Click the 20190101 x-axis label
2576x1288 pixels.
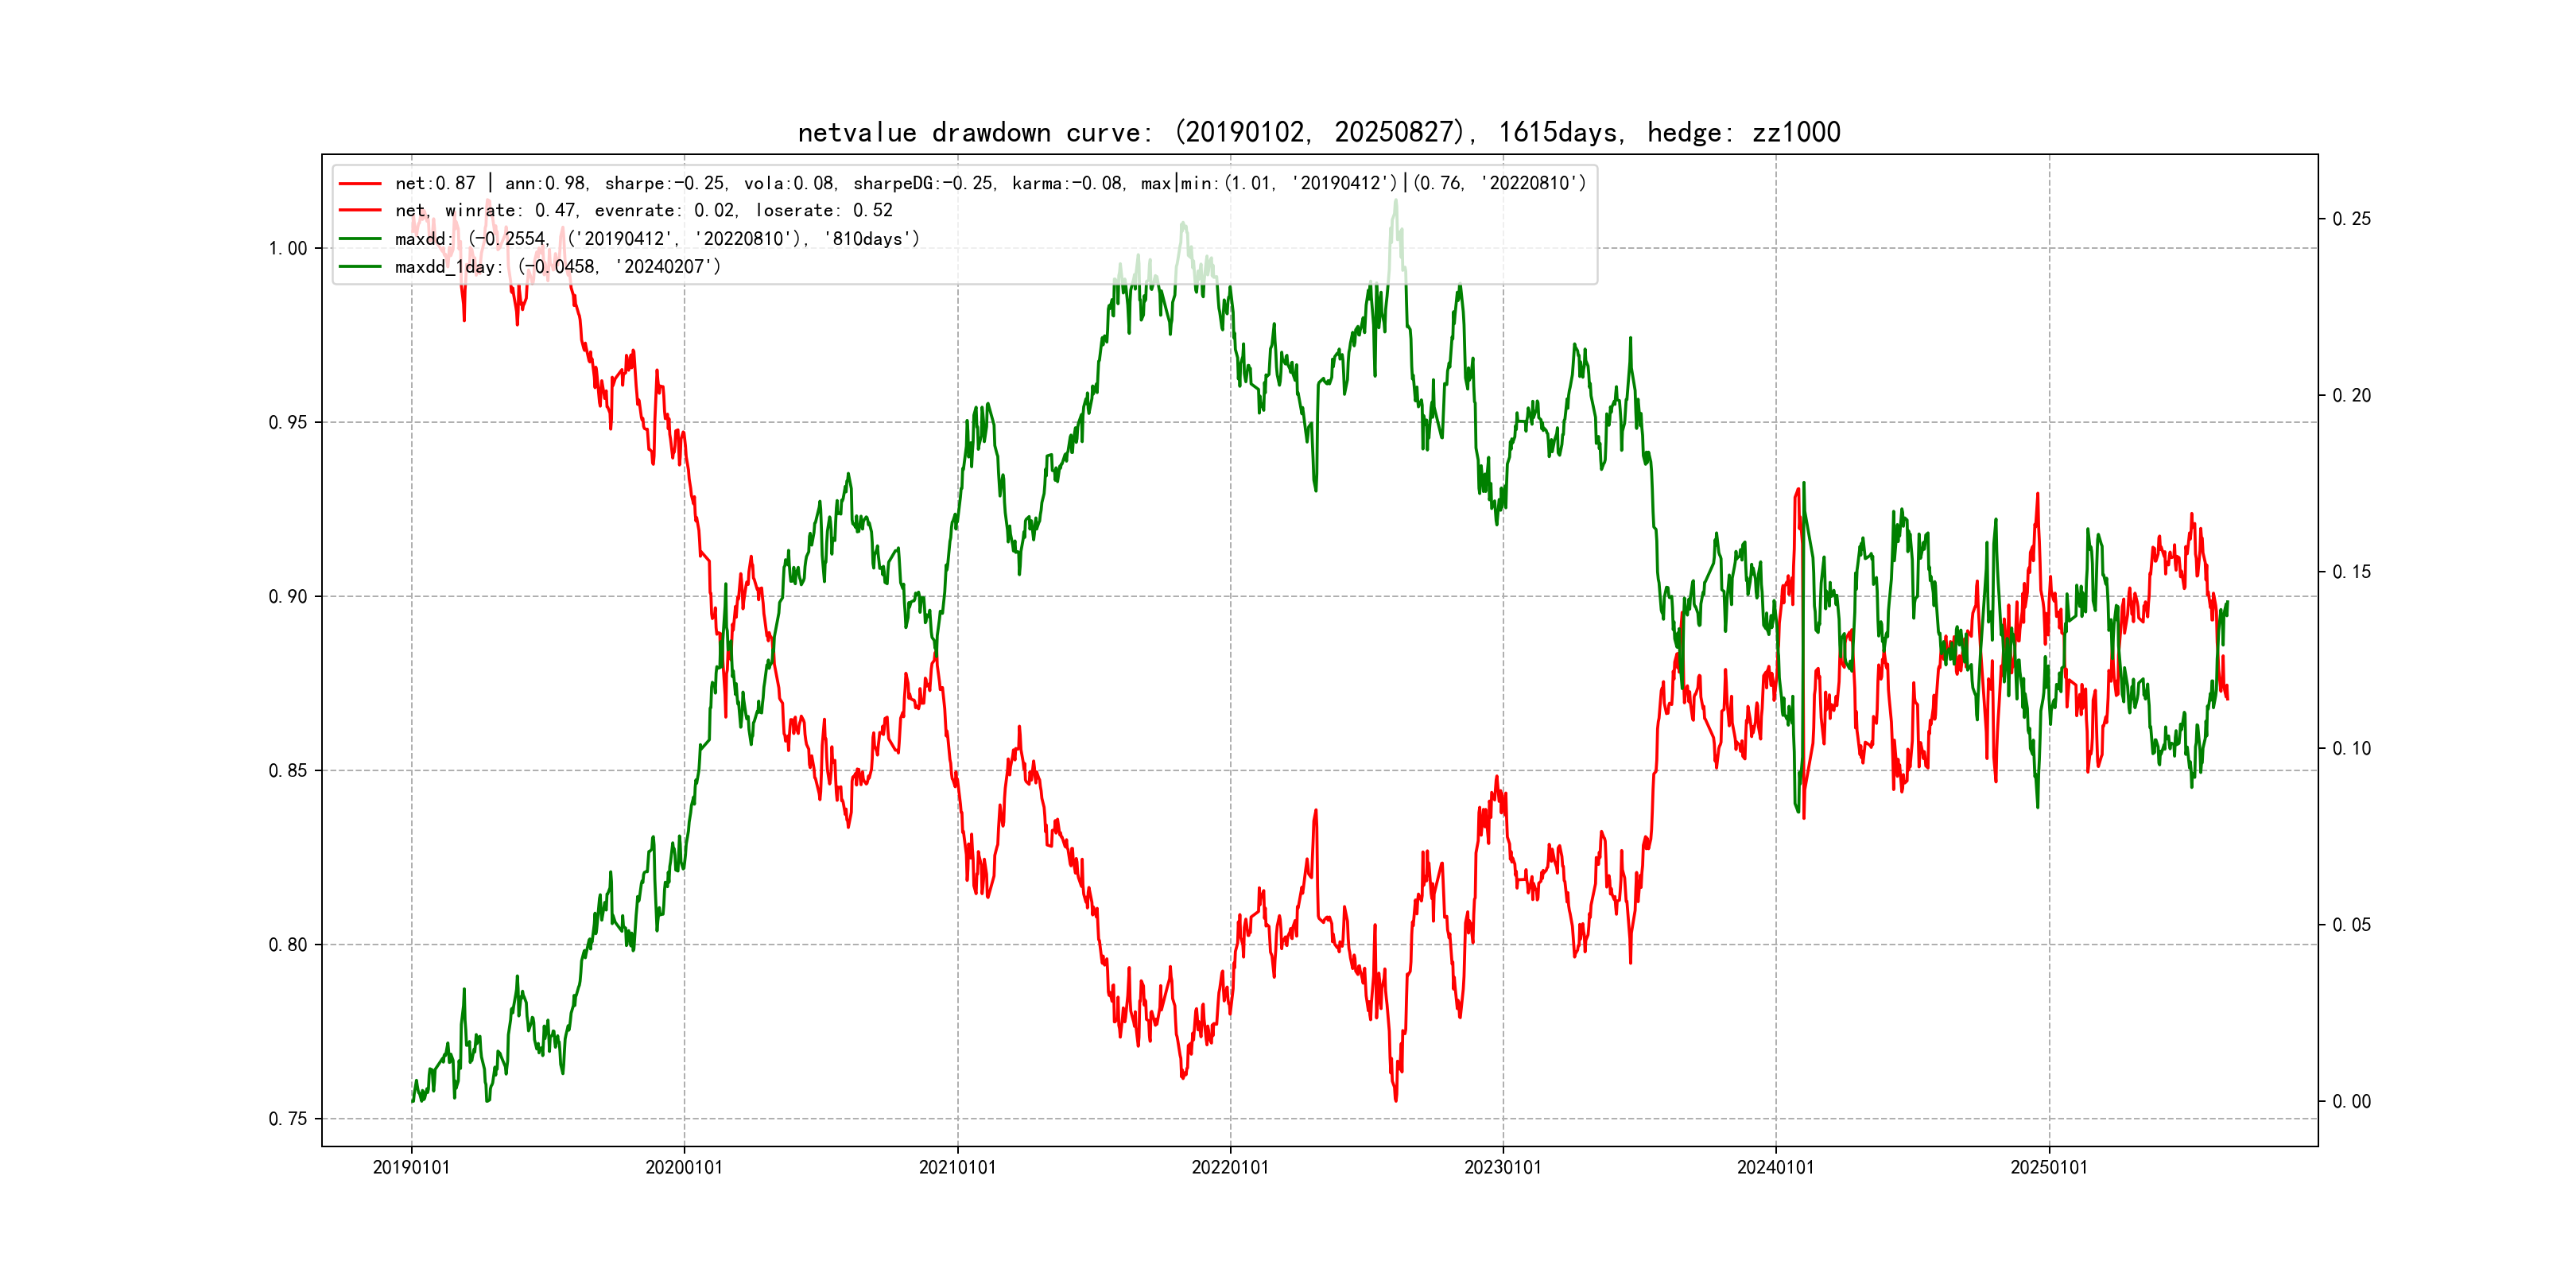click(411, 1167)
